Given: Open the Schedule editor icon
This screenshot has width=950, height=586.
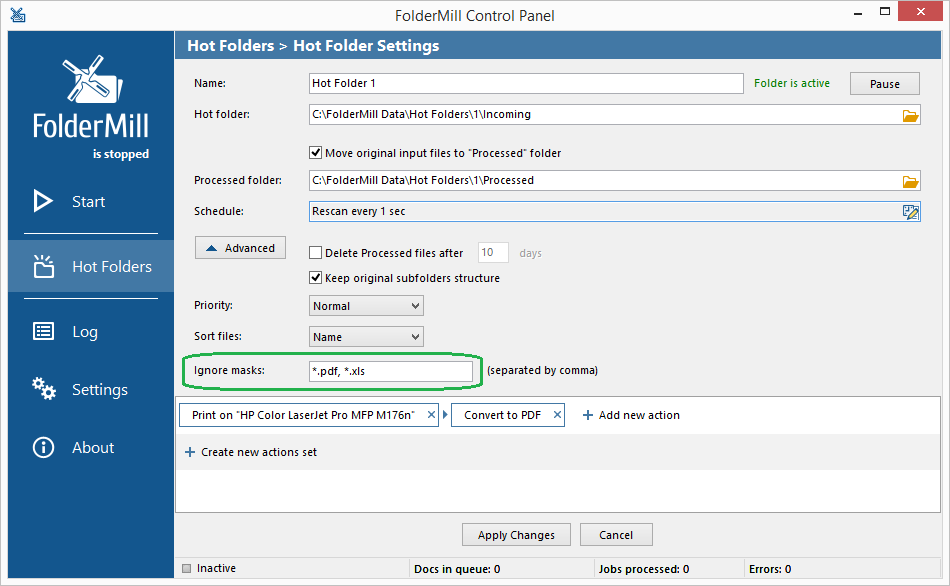Looking at the screenshot, I should coord(910,211).
